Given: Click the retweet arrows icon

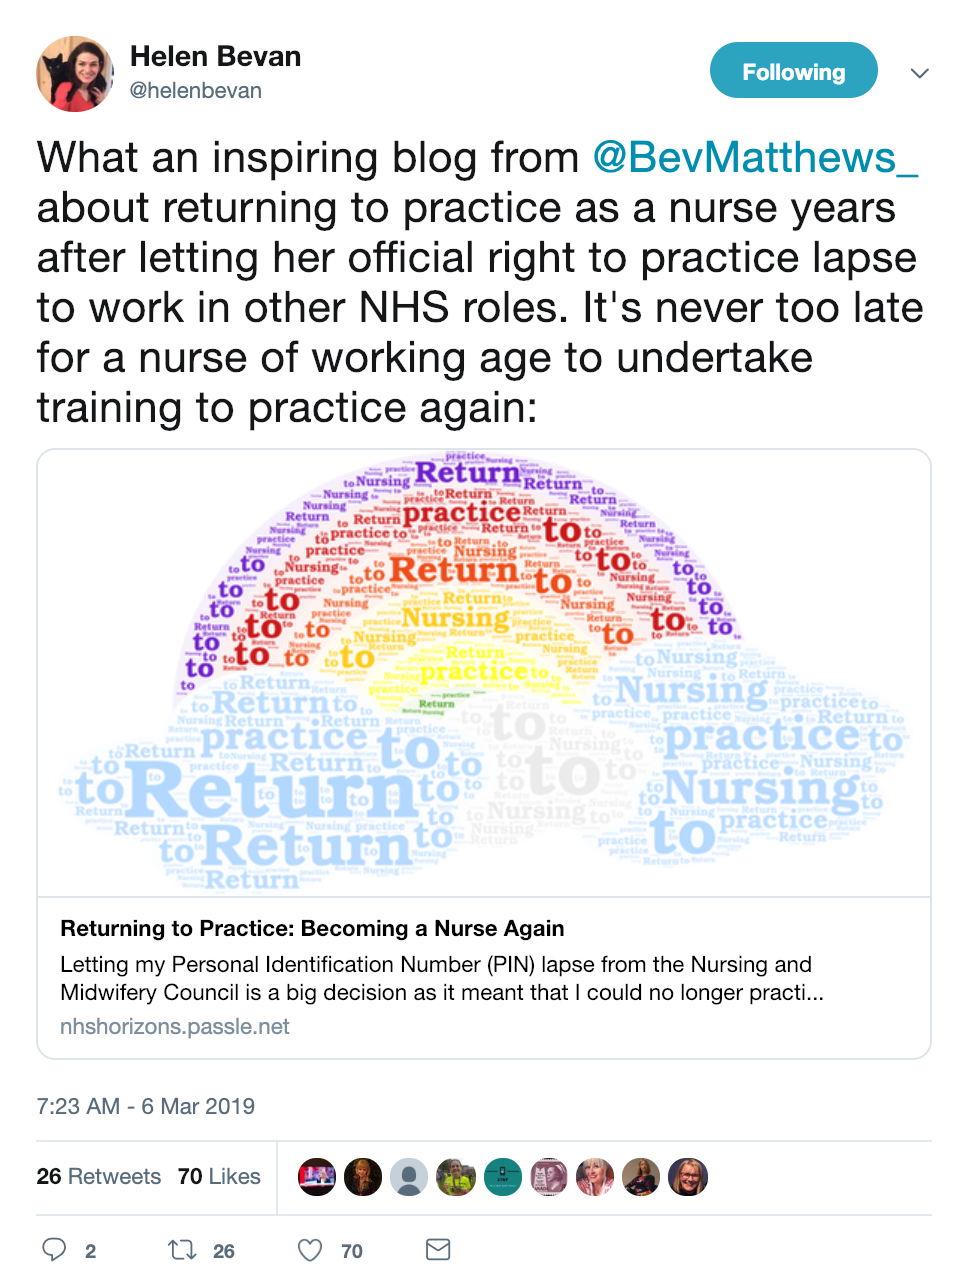Looking at the screenshot, I should click(x=182, y=1249).
